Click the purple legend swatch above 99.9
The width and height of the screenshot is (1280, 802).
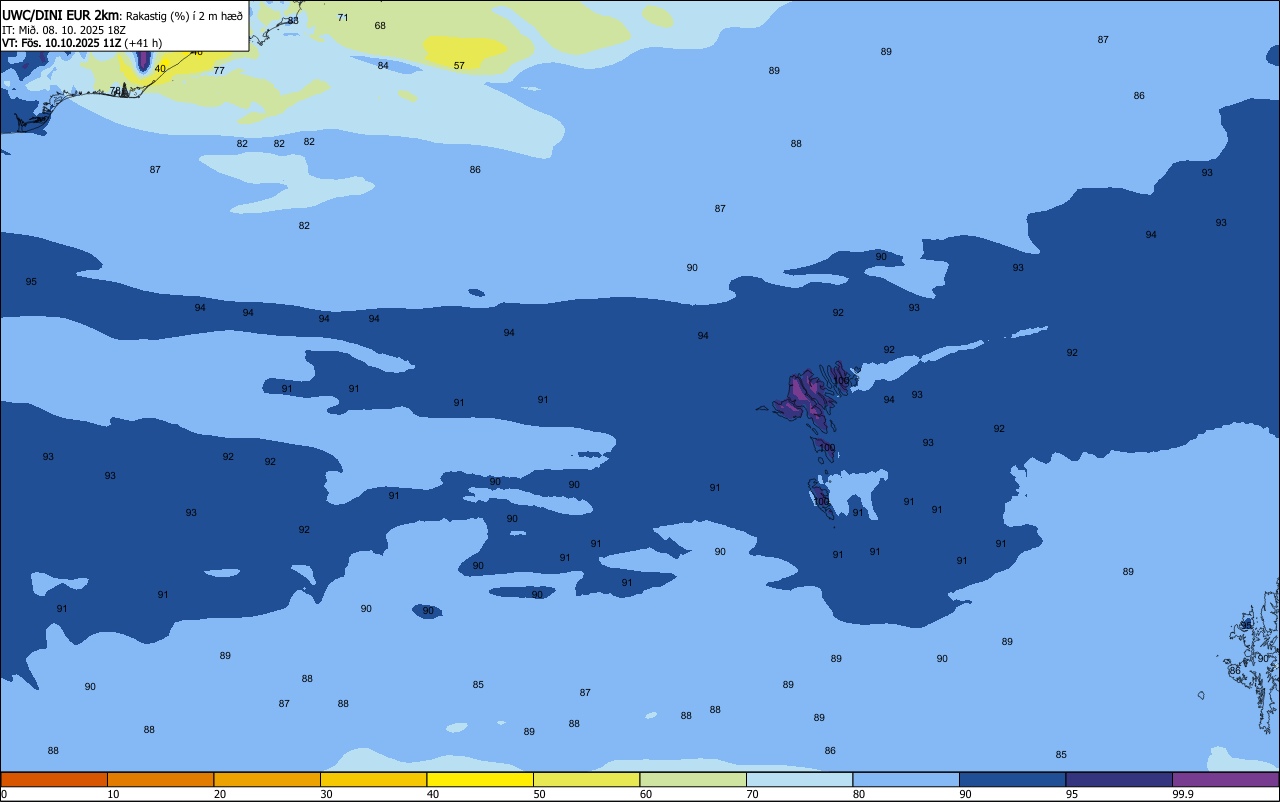(x=1225, y=779)
